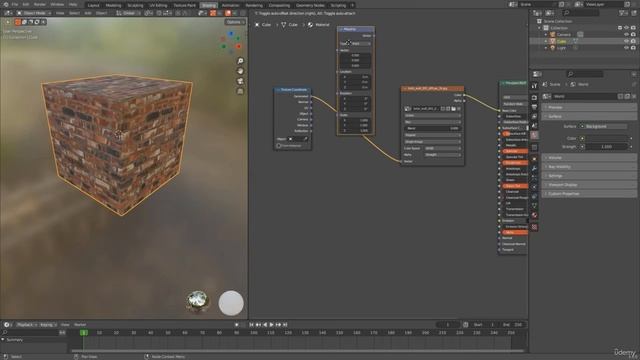640x360 pixels.
Task: Open the viewport Options dropdown
Action: click(x=235, y=22)
